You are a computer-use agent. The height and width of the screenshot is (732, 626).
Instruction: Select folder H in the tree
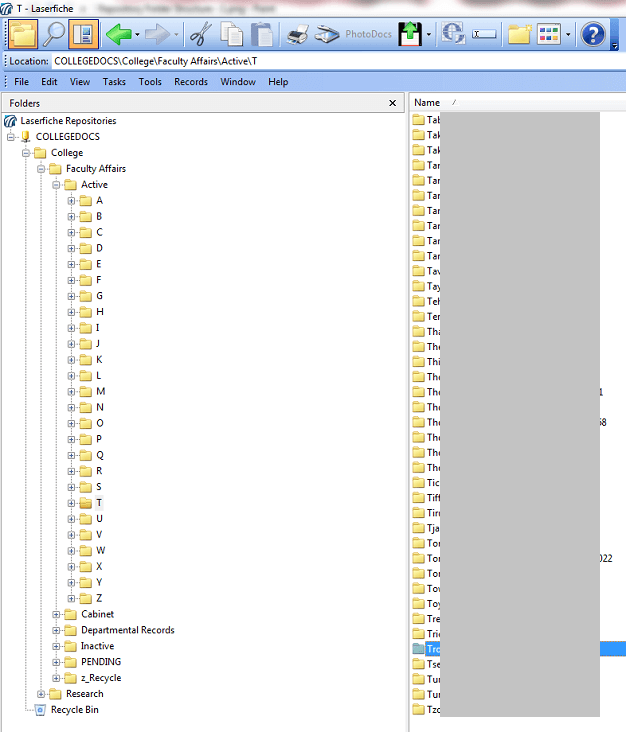100,311
